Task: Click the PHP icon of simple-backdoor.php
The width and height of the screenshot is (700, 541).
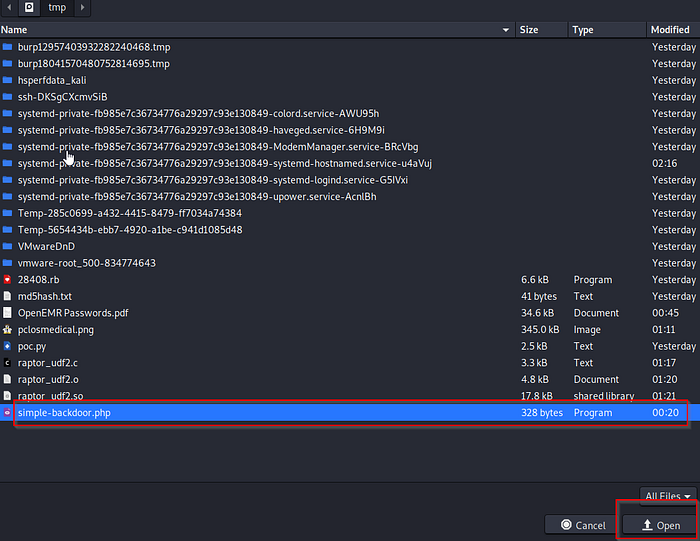Action: tap(8, 413)
